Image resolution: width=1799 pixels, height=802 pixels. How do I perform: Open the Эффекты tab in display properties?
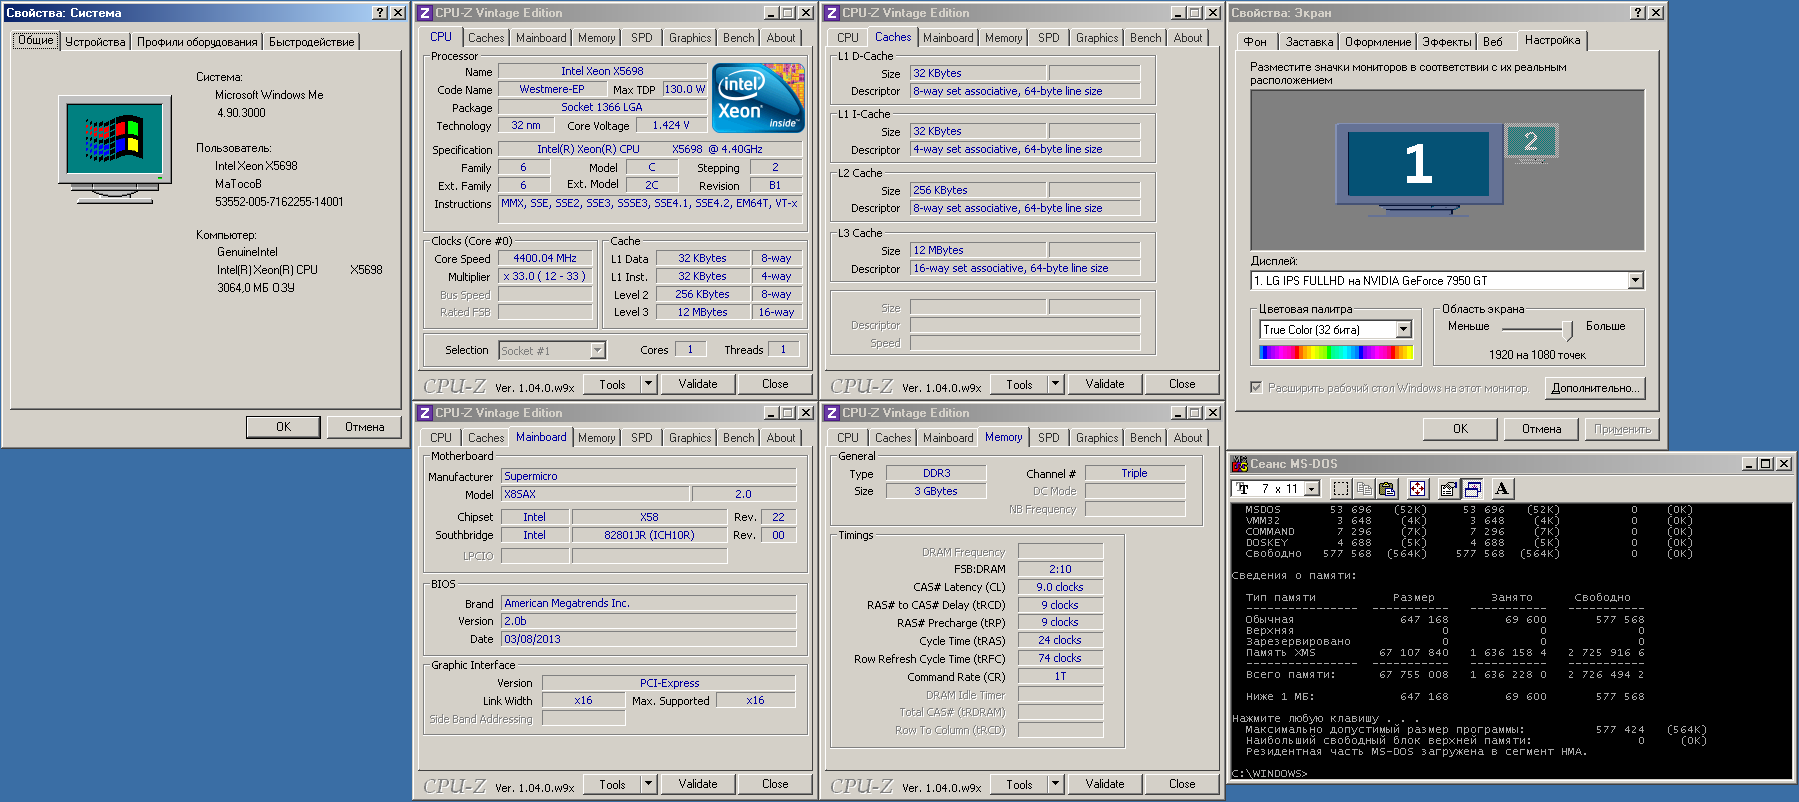click(x=1446, y=42)
